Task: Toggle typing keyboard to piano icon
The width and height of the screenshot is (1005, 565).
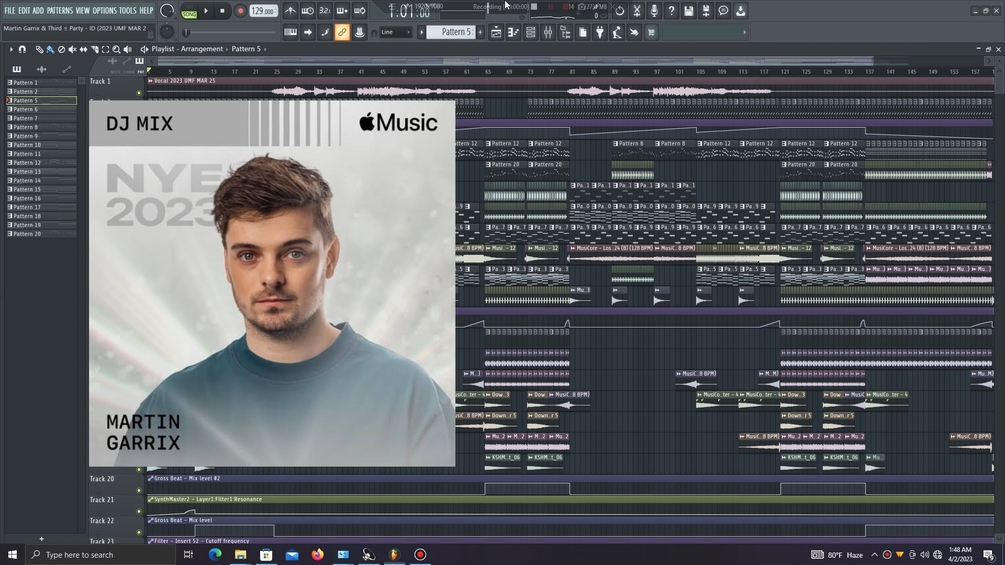Action: click(x=290, y=32)
